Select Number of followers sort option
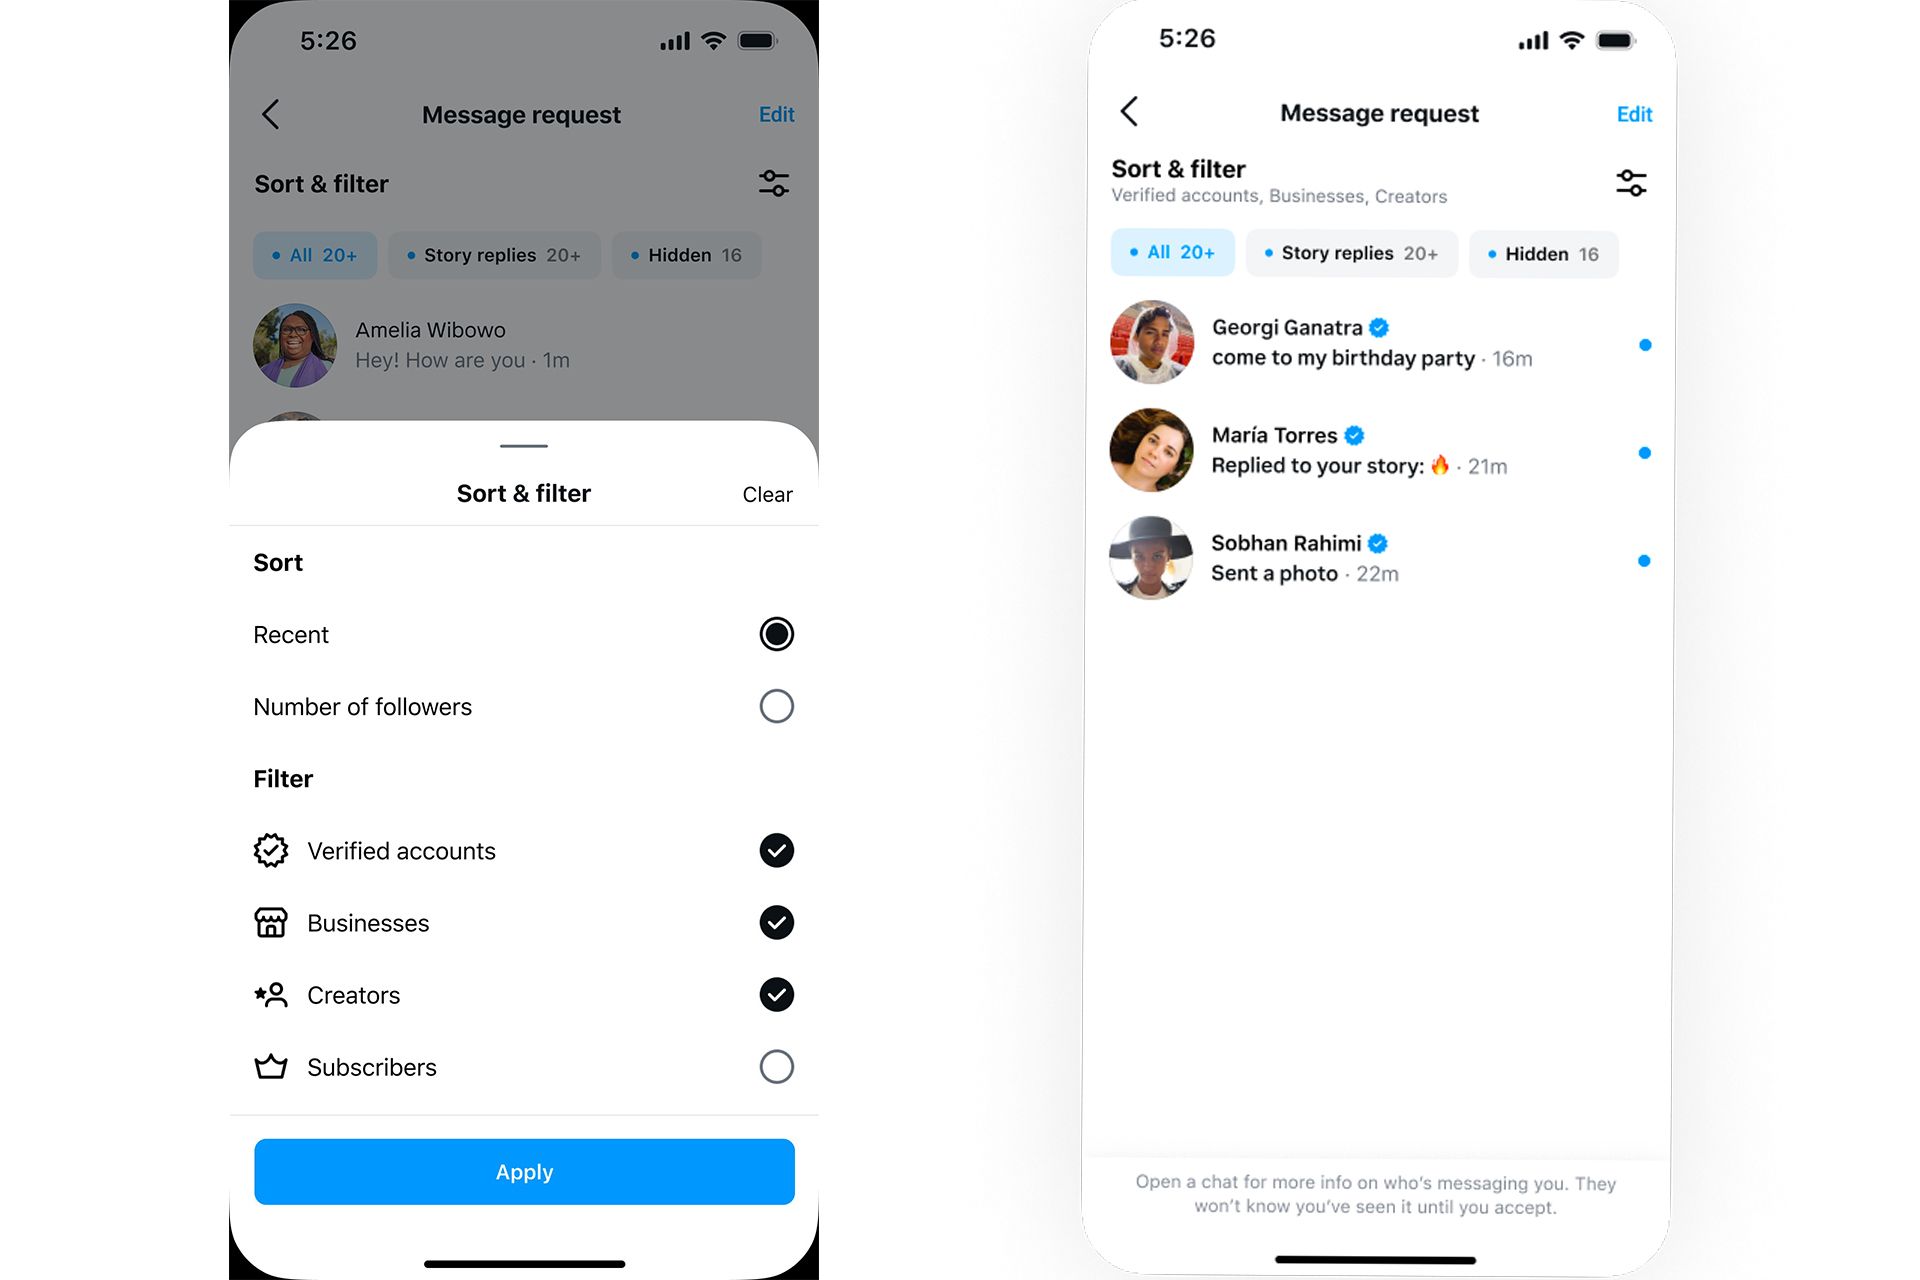 pos(776,706)
